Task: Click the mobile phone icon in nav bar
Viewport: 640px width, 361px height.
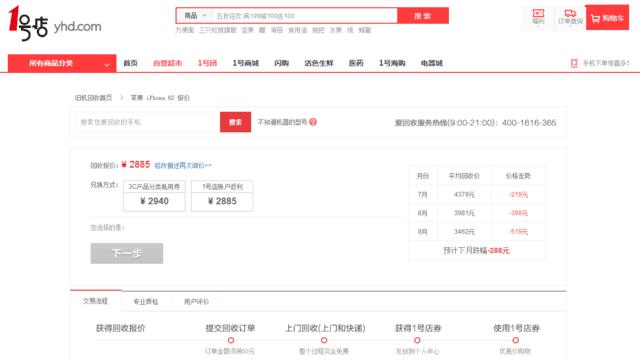Action: pos(574,63)
